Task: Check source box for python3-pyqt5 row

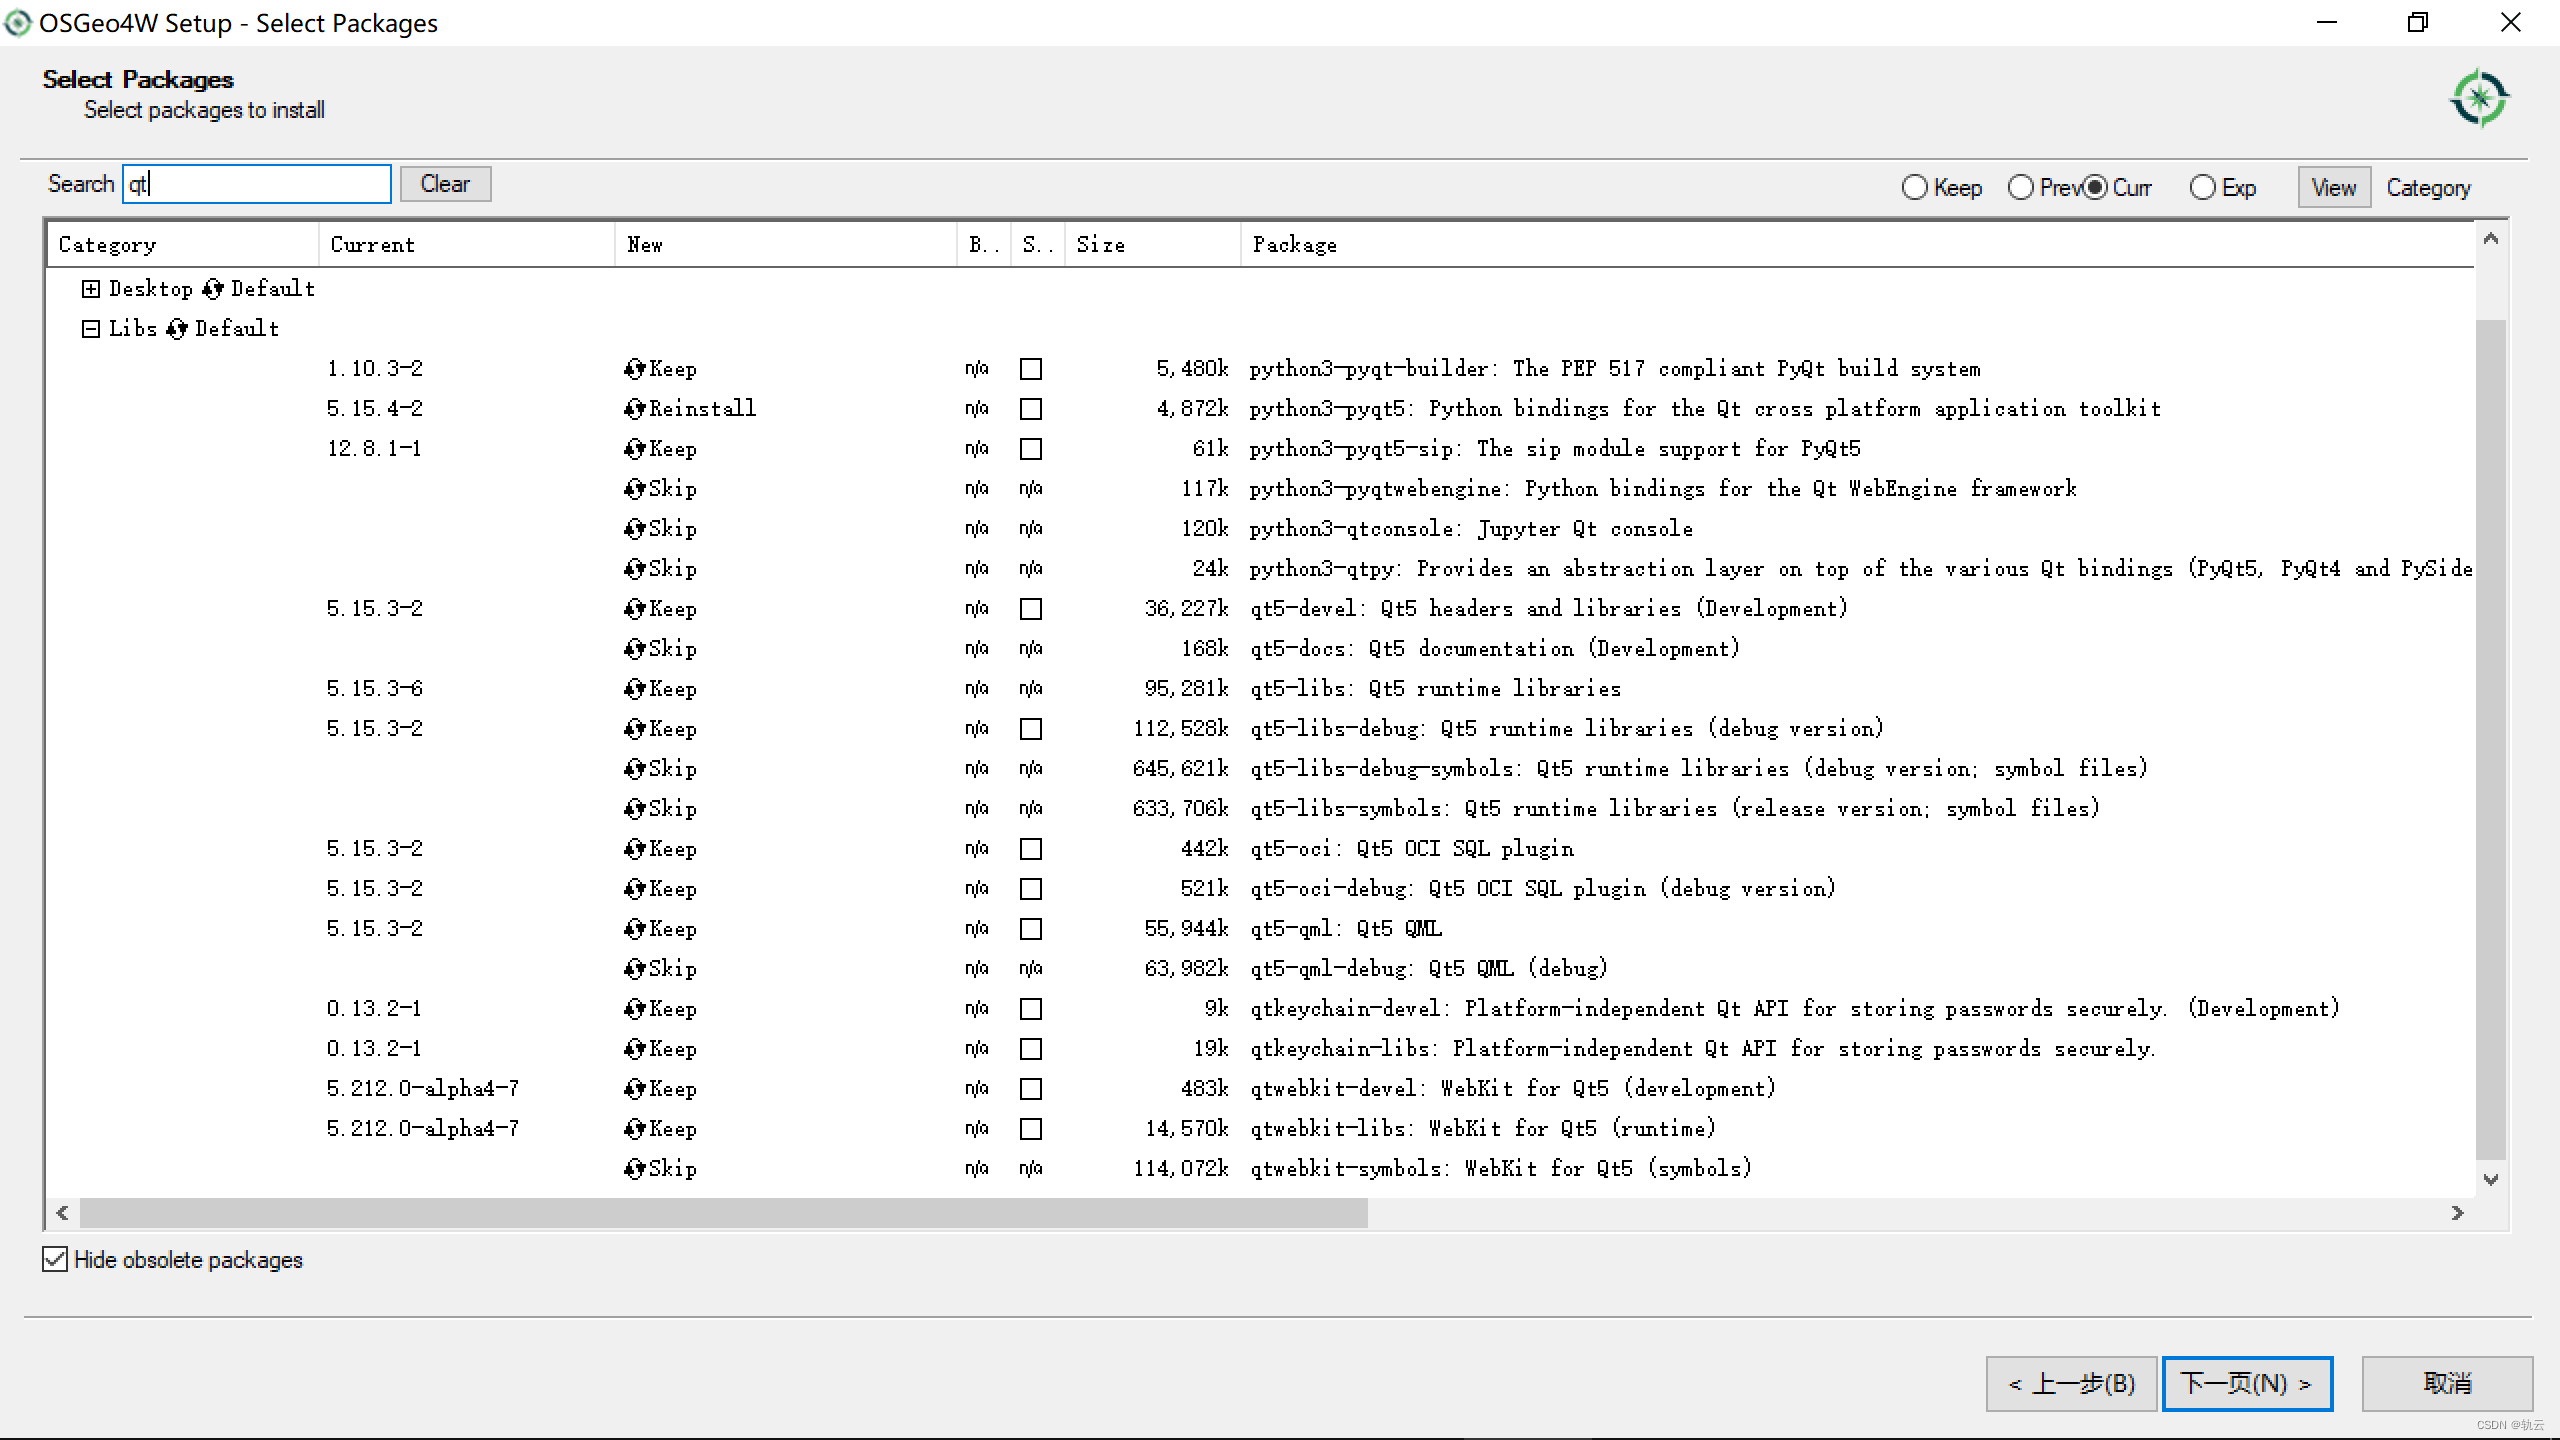Action: click(x=1031, y=409)
